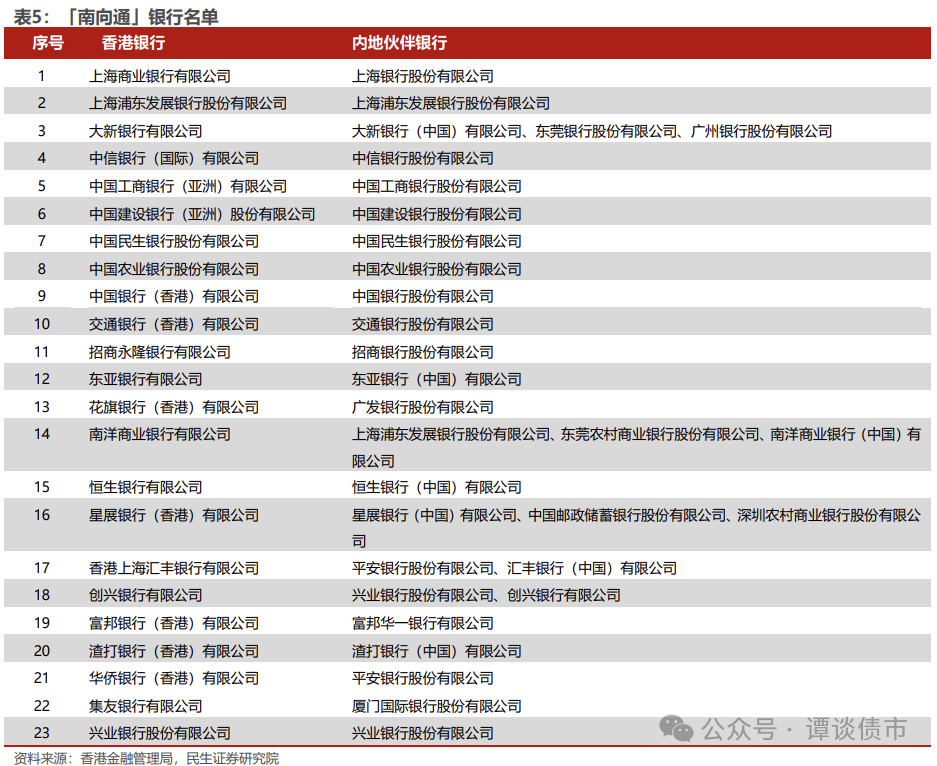Select 中国民生银行股份有限公司 in the Hong Kong column
The height and width of the screenshot is (766, 937).
coord(174,241)
